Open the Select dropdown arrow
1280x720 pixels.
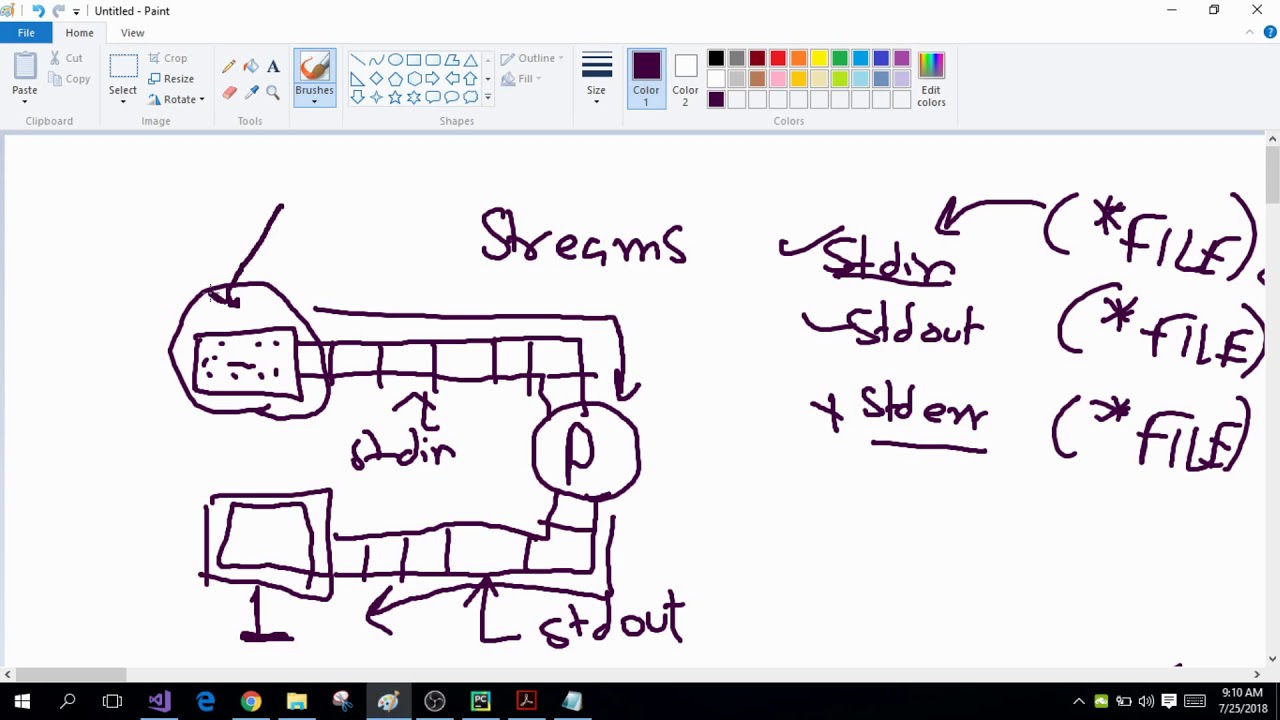click(x=123, y=101)
